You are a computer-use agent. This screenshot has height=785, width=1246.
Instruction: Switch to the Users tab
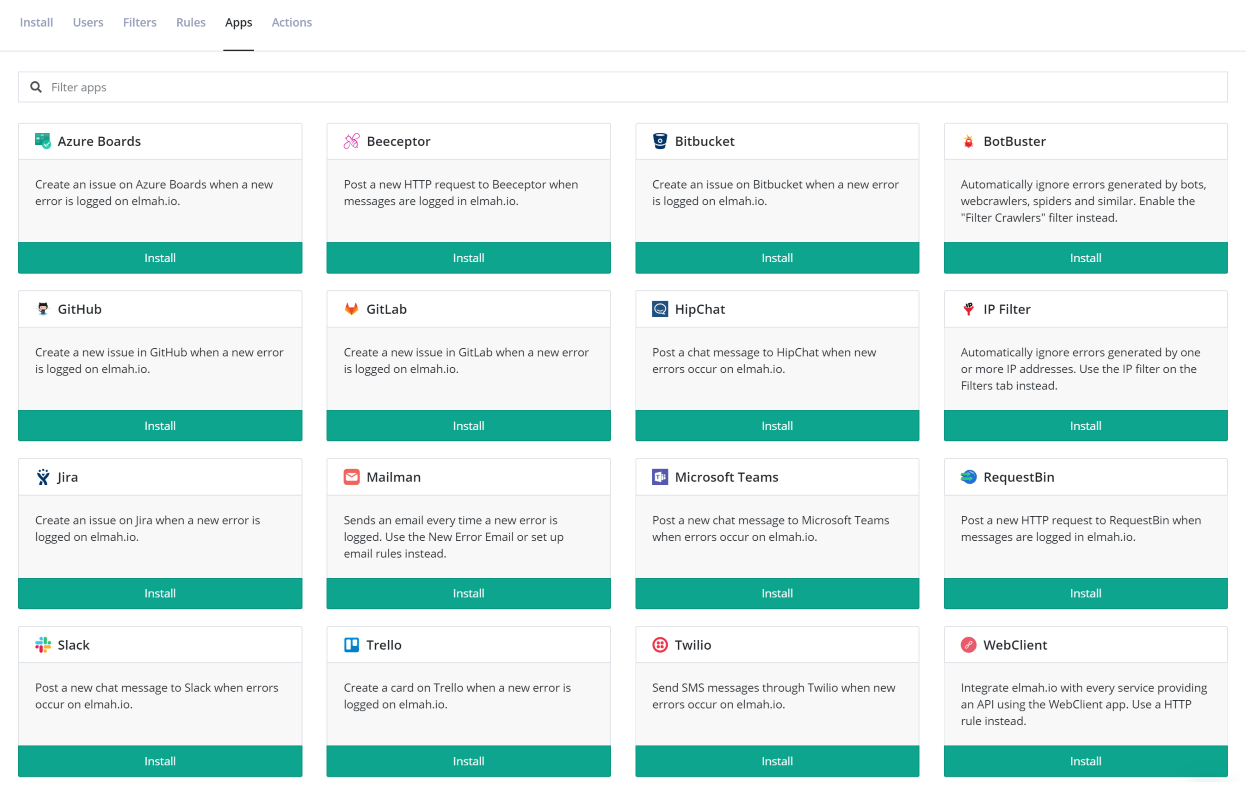coord(87,21)
